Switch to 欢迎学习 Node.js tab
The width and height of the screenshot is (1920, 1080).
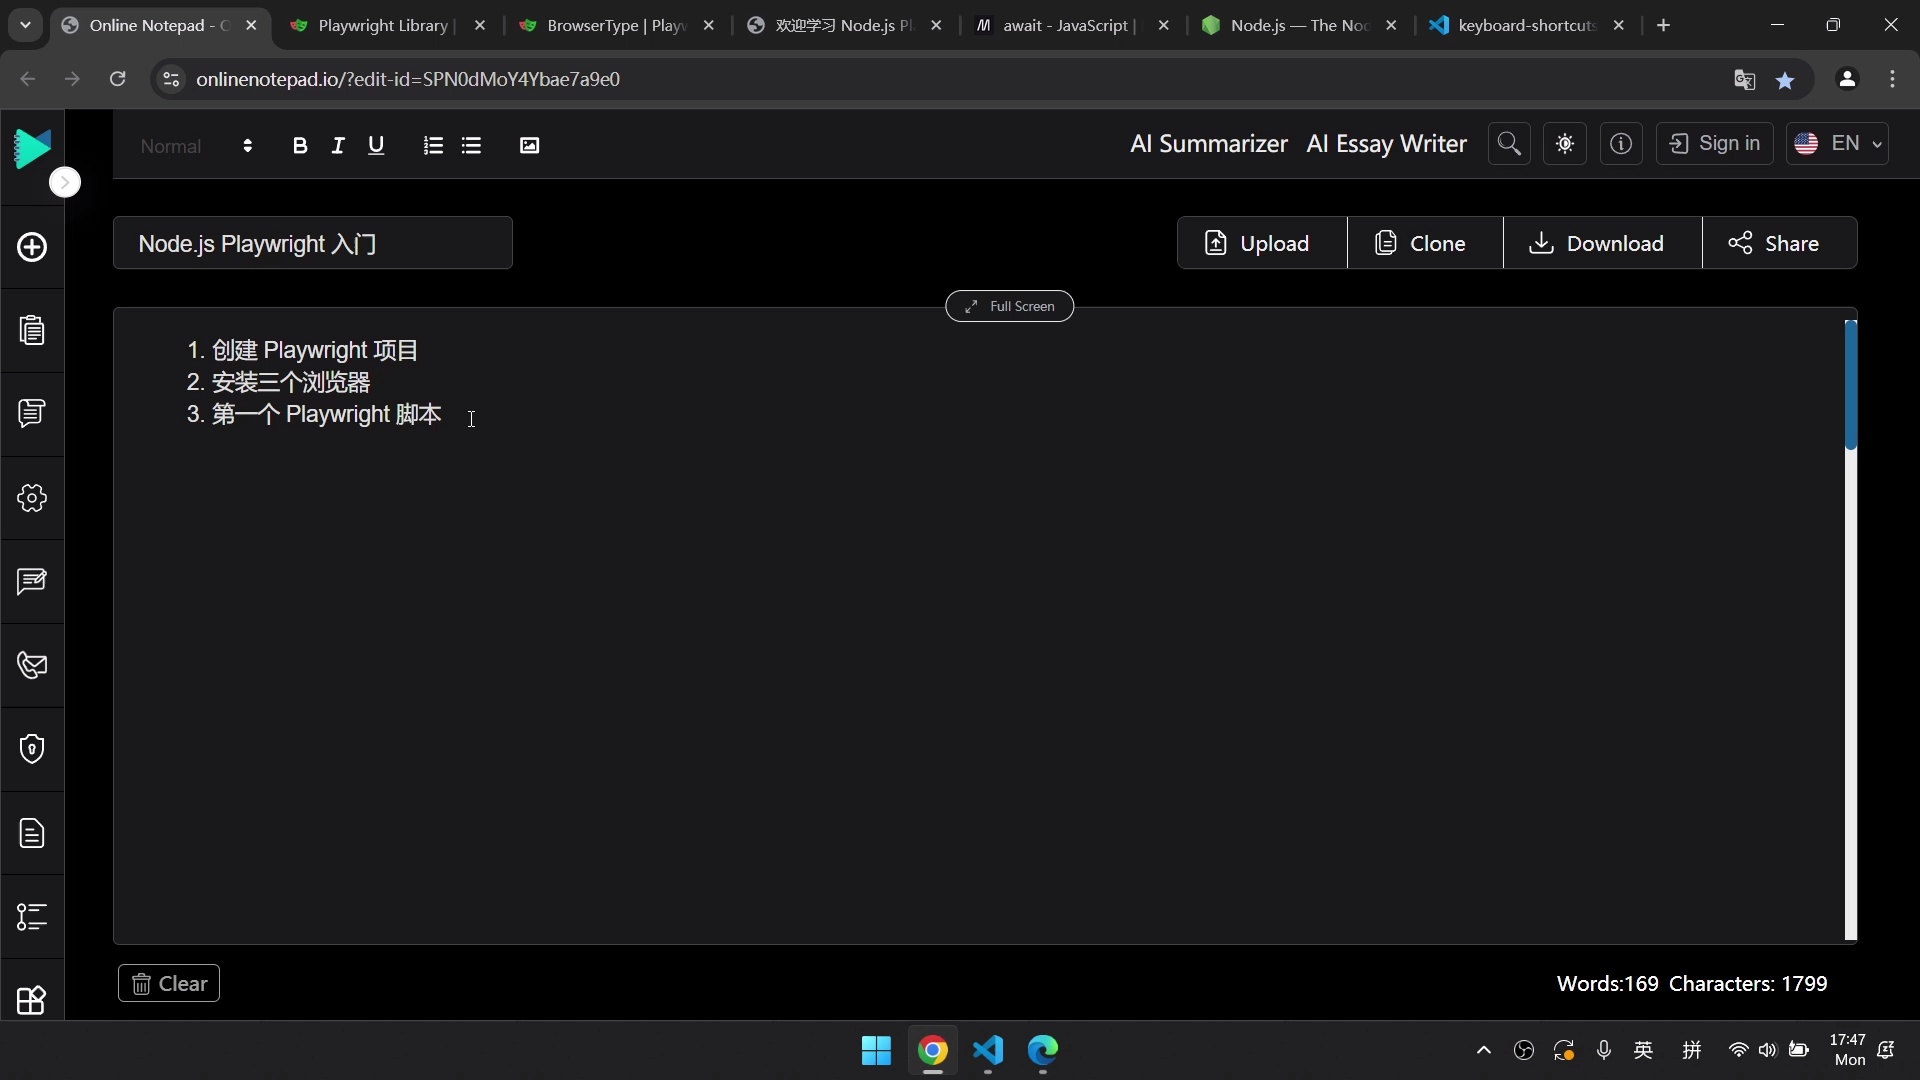pos(830,26)
